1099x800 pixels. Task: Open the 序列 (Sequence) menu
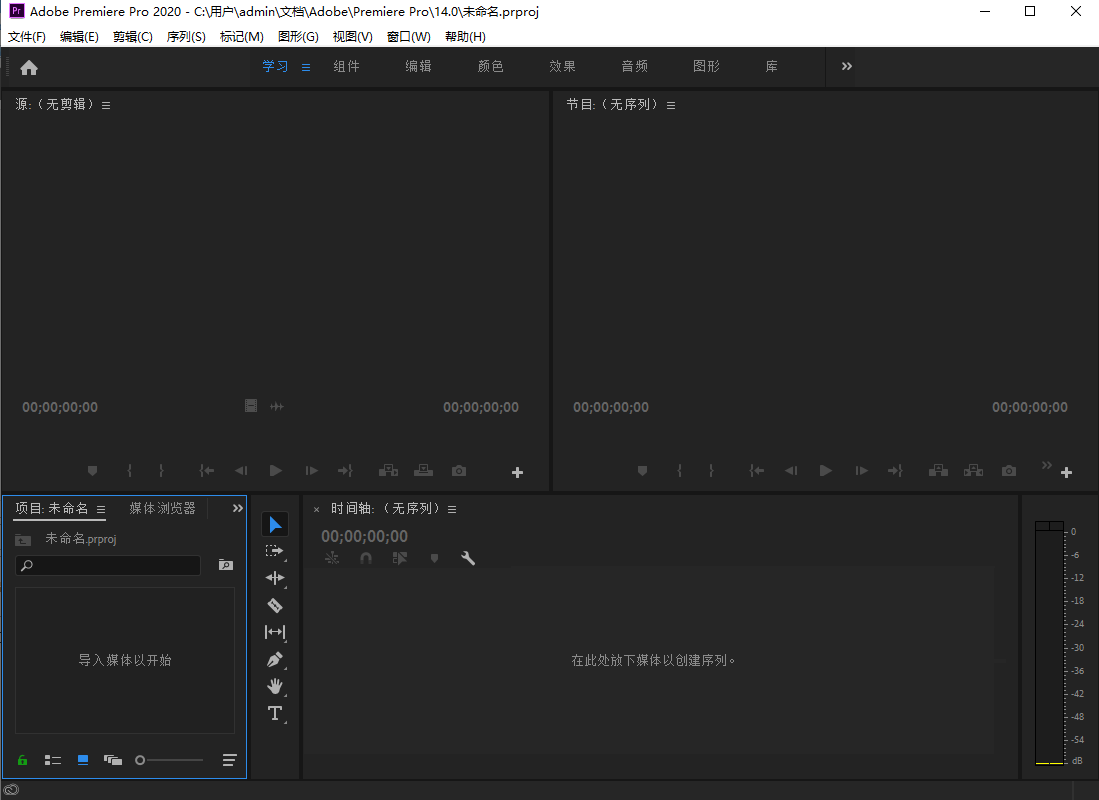[x=186, y=37]
